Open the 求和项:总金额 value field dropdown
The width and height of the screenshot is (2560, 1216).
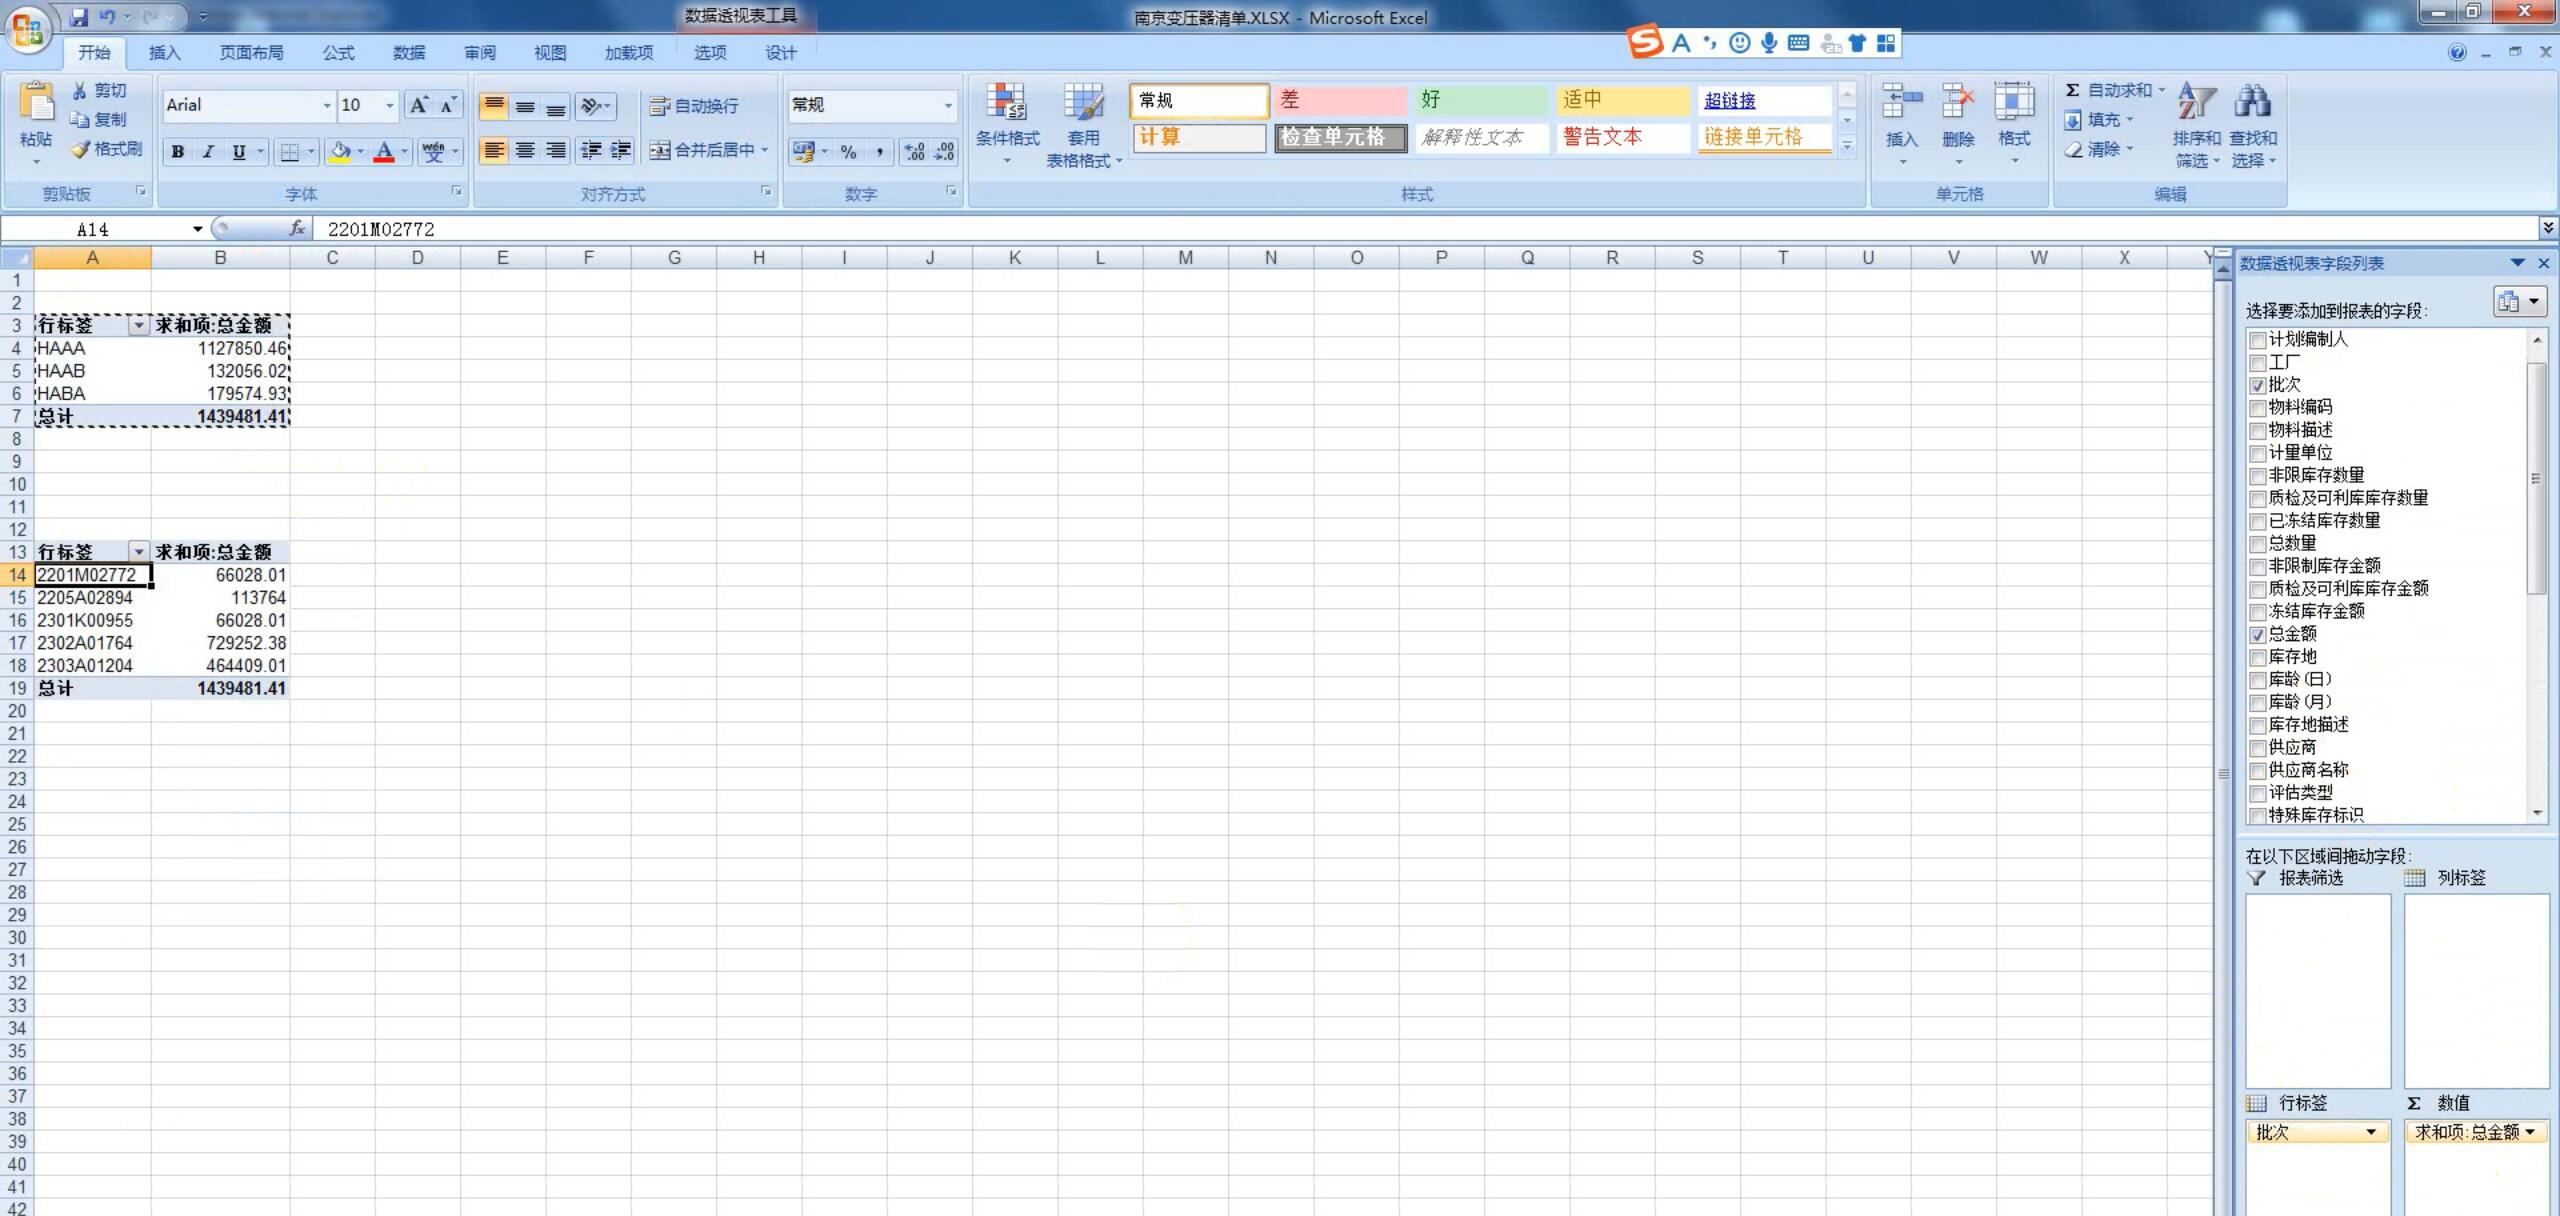click(2530, 1132)
